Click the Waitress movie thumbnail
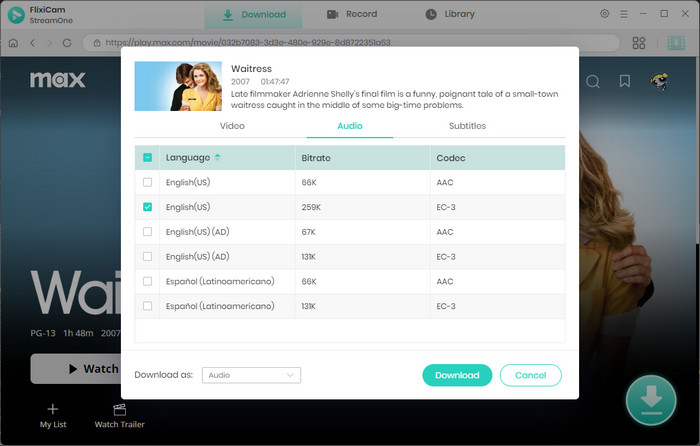The image size is (700, 446). [x=178, y=86]
